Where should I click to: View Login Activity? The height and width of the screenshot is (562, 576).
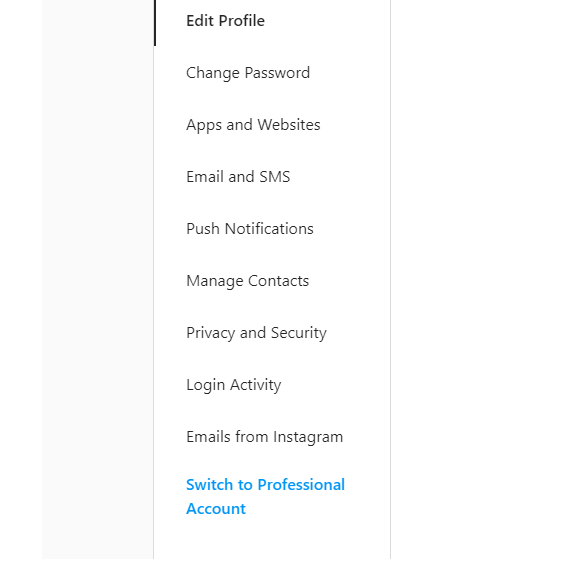click(272, 385)
